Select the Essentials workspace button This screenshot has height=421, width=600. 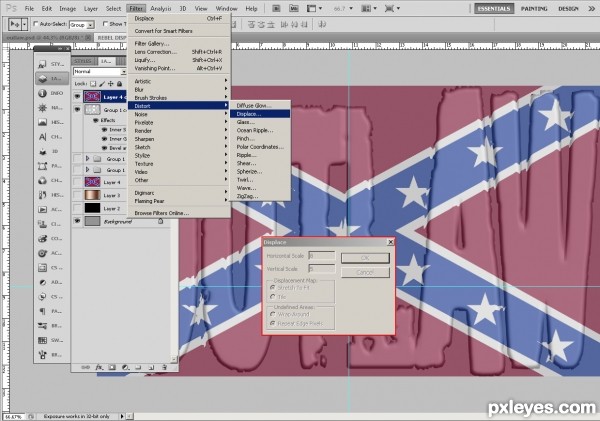pos(494,8)
